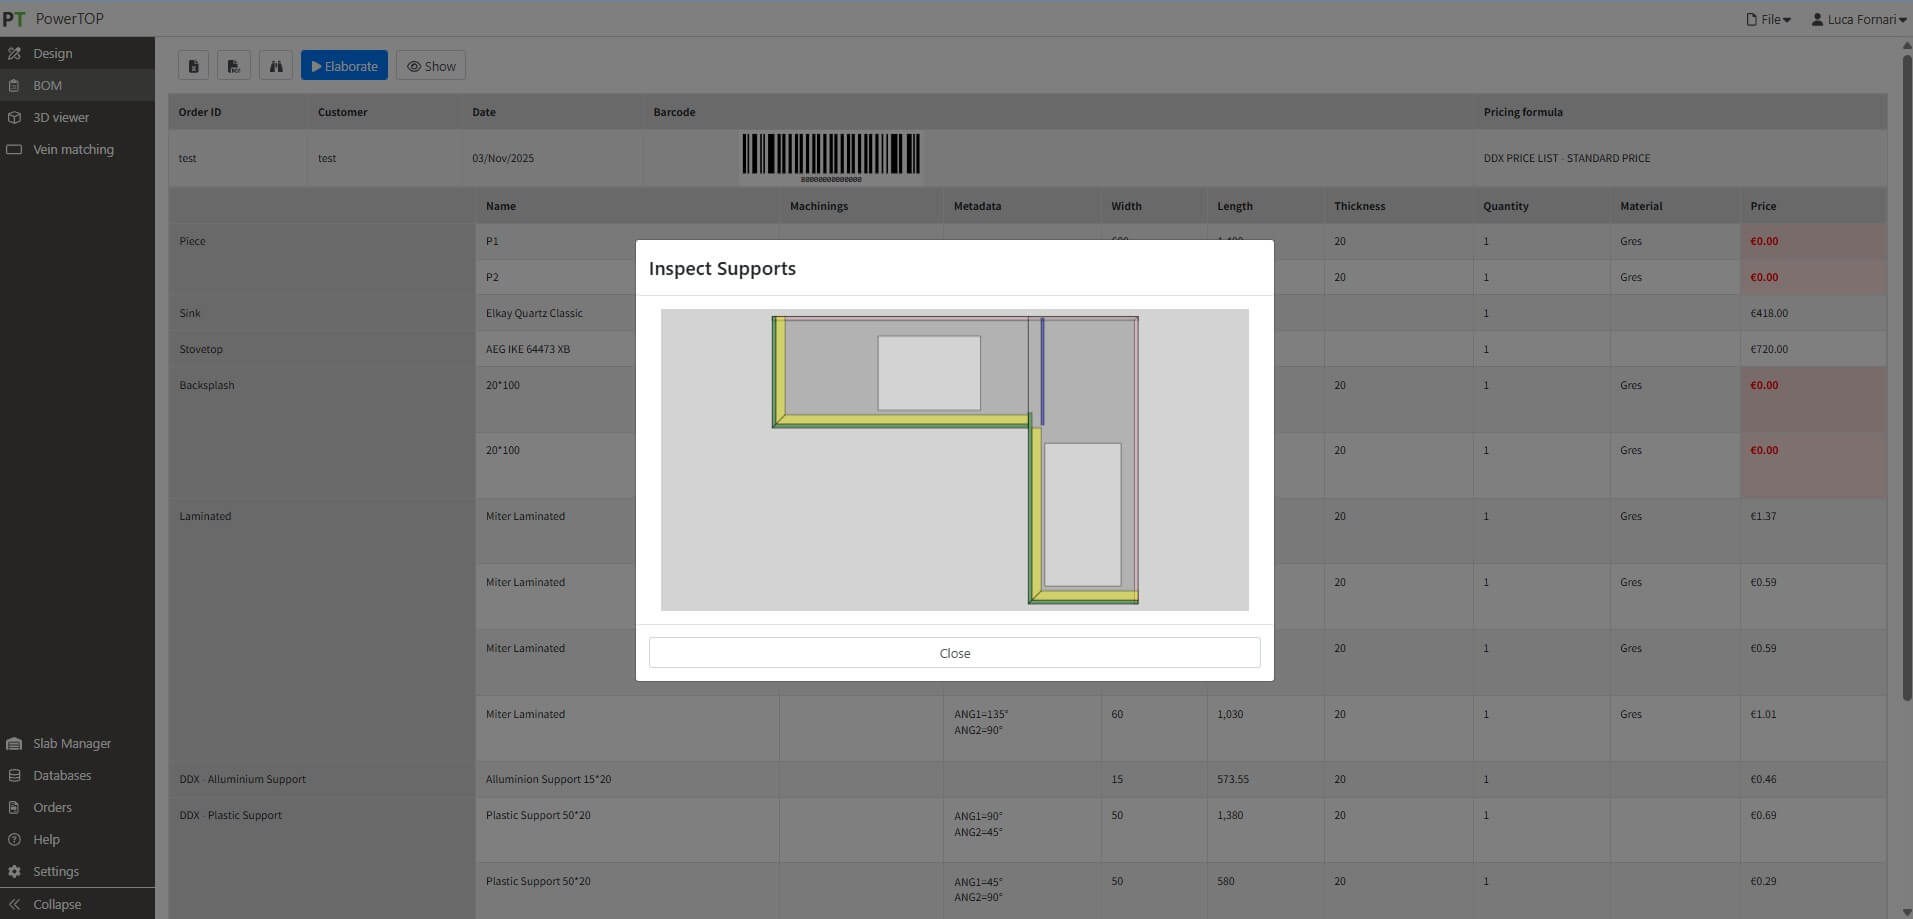The height and width of the screenshot is (919, 1913).
Task: Collapse the left sidebar
Action: click(x=56, y=904)
